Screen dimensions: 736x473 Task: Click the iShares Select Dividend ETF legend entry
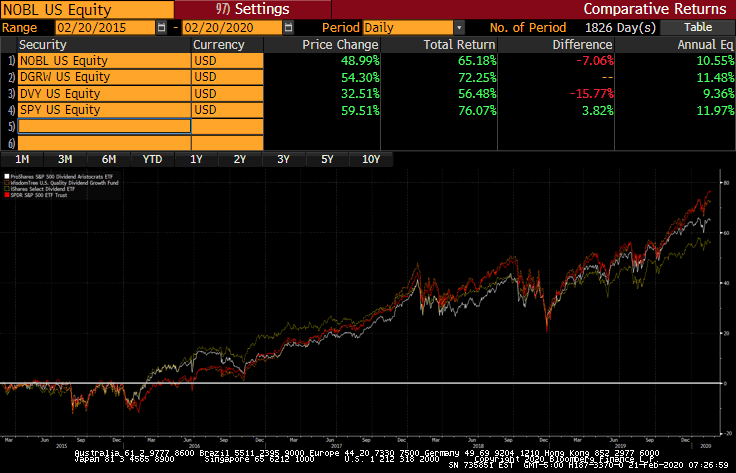tap(40, 189)
